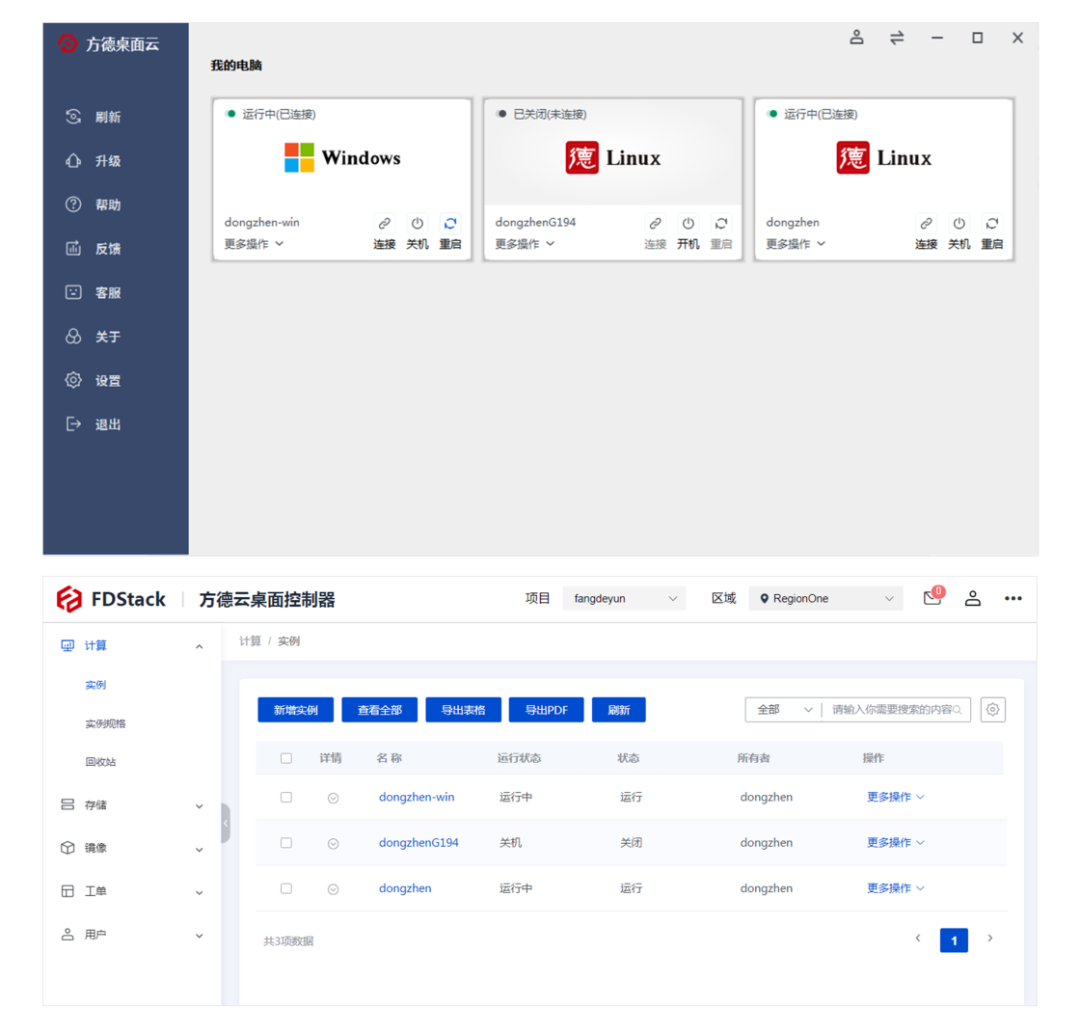Image resolution: width=1080 pixels, height=1034 pixels.
Task: Click the 查看全部 button
Action: (x=380, y=710)
